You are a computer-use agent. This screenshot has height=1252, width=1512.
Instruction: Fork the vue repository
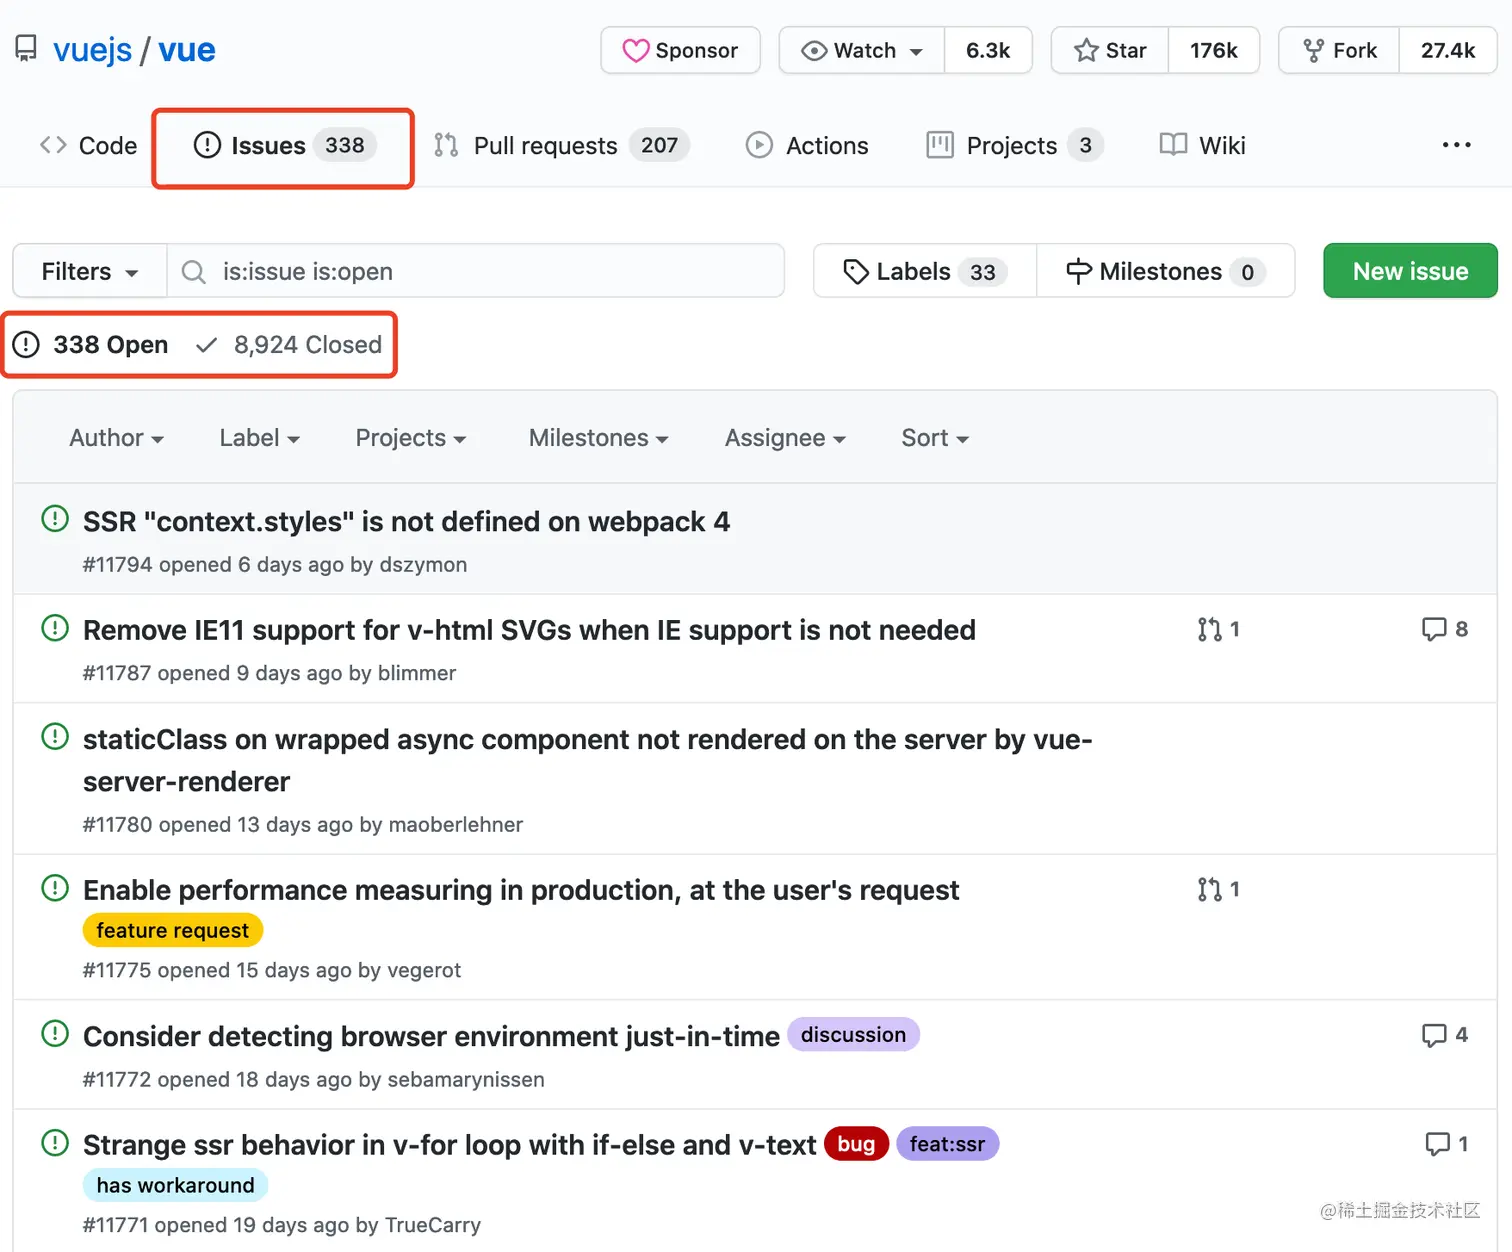tap(1339, 50)
